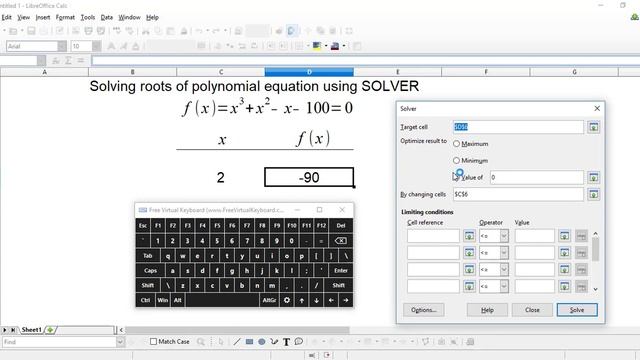Open operator dropdown in second condition row

(x=504, y=253)
